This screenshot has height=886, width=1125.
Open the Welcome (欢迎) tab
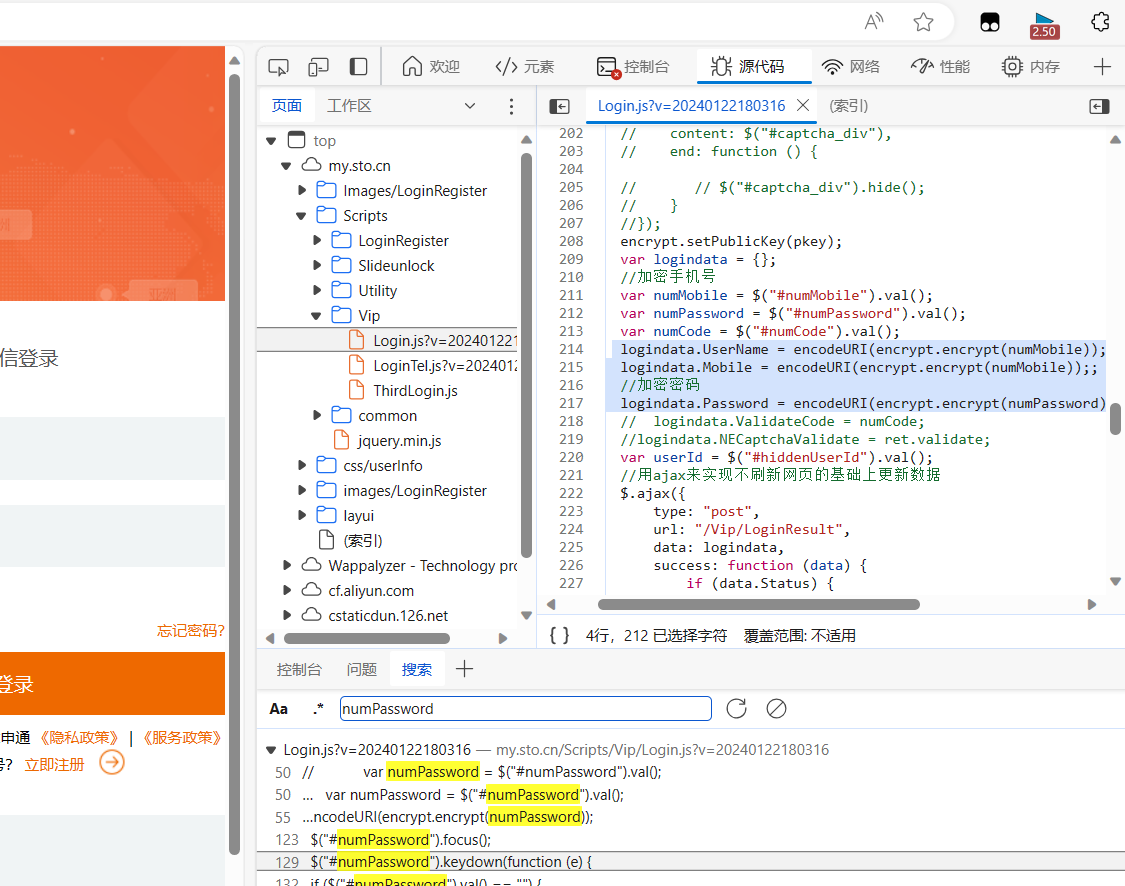[x=430, y=67]
